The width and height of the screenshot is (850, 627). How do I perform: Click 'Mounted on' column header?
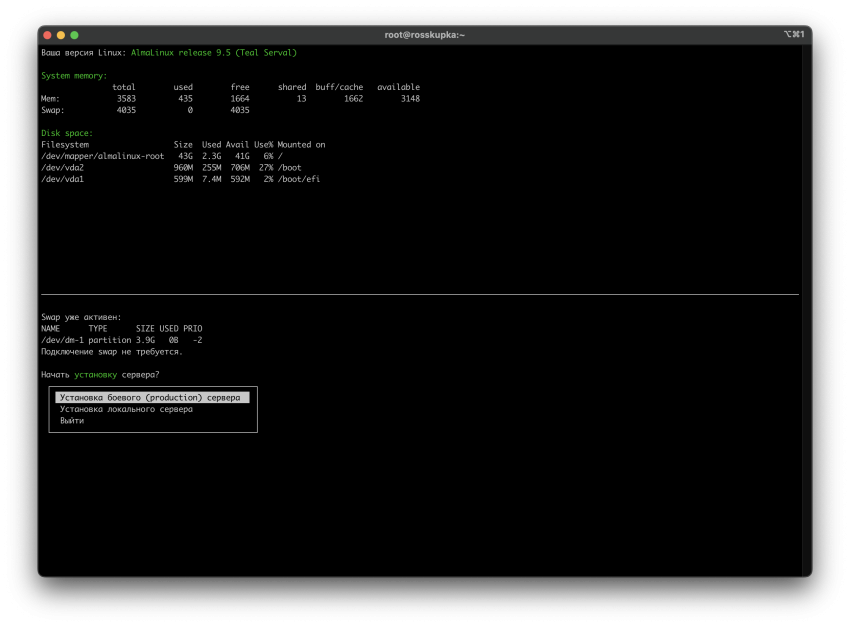point(301,145)
